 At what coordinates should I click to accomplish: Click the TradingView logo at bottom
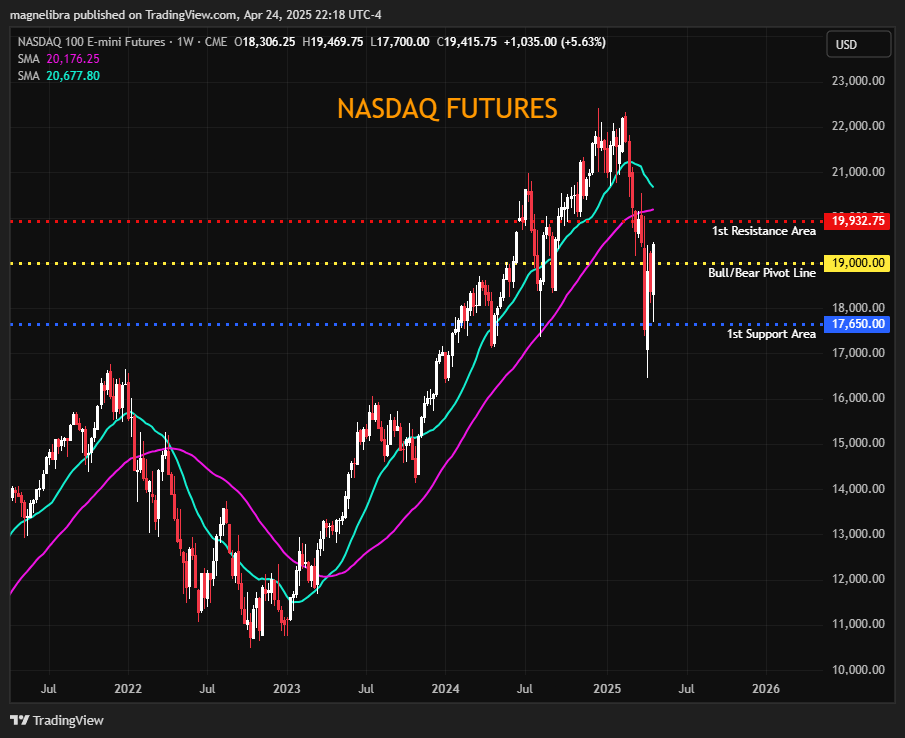point(57,720)
